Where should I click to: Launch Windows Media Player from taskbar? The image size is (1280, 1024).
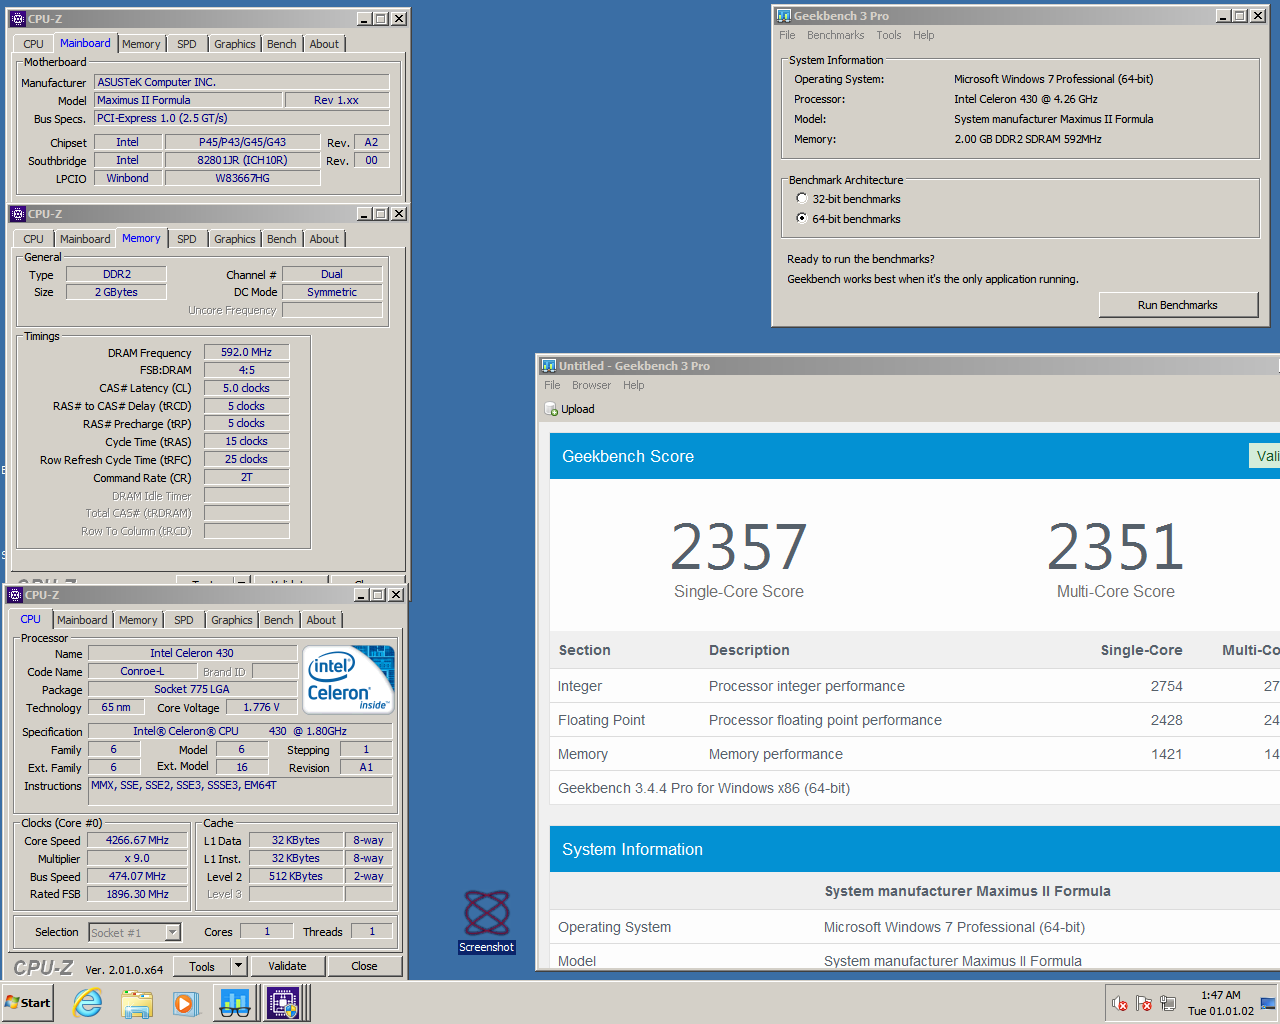point(186,1003)
